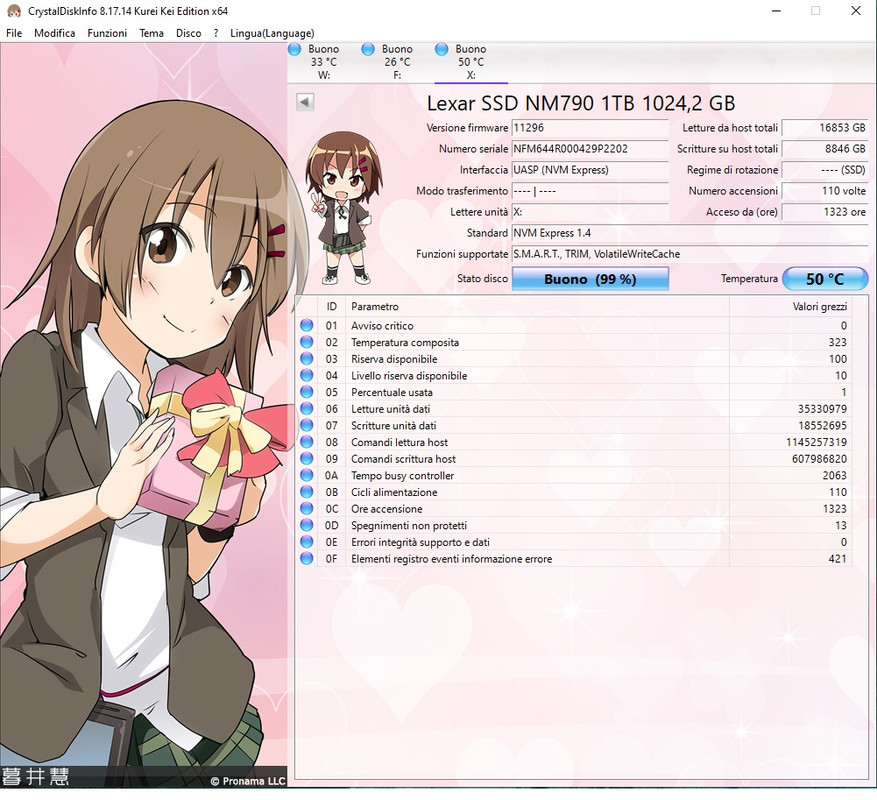The image size is (877, 800).
Task: Click the Buono (99 %) health status button
Action: (590, 279)
